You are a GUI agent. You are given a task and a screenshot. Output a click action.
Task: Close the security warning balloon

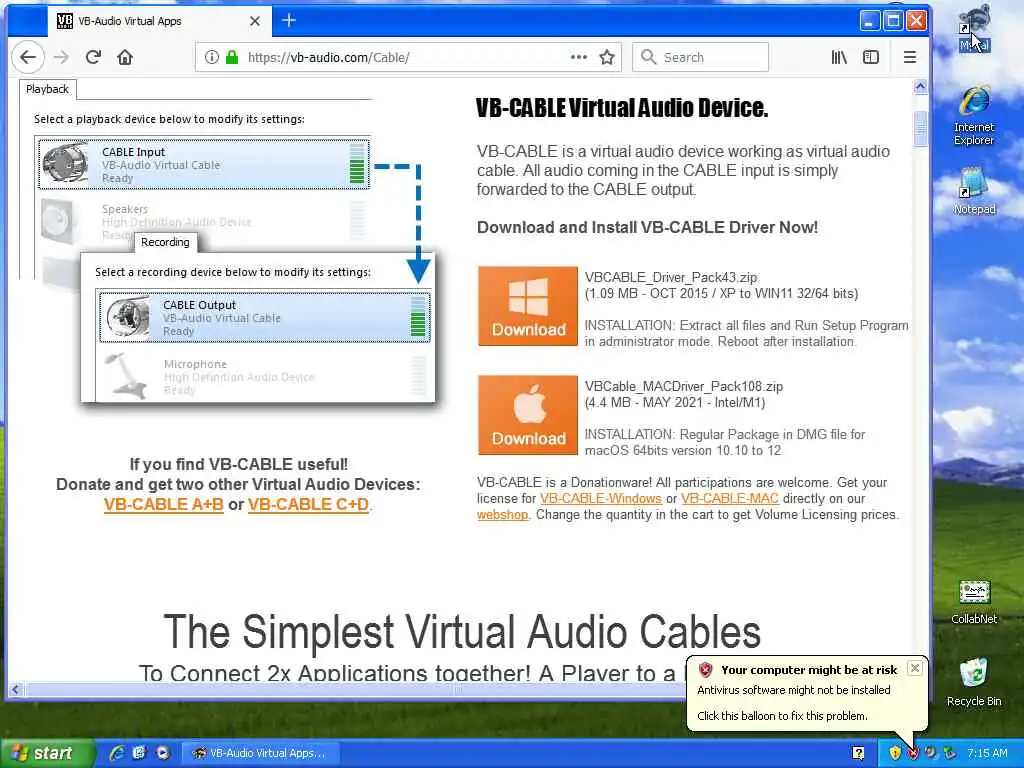pyautogui.click(x=915, y=668)
